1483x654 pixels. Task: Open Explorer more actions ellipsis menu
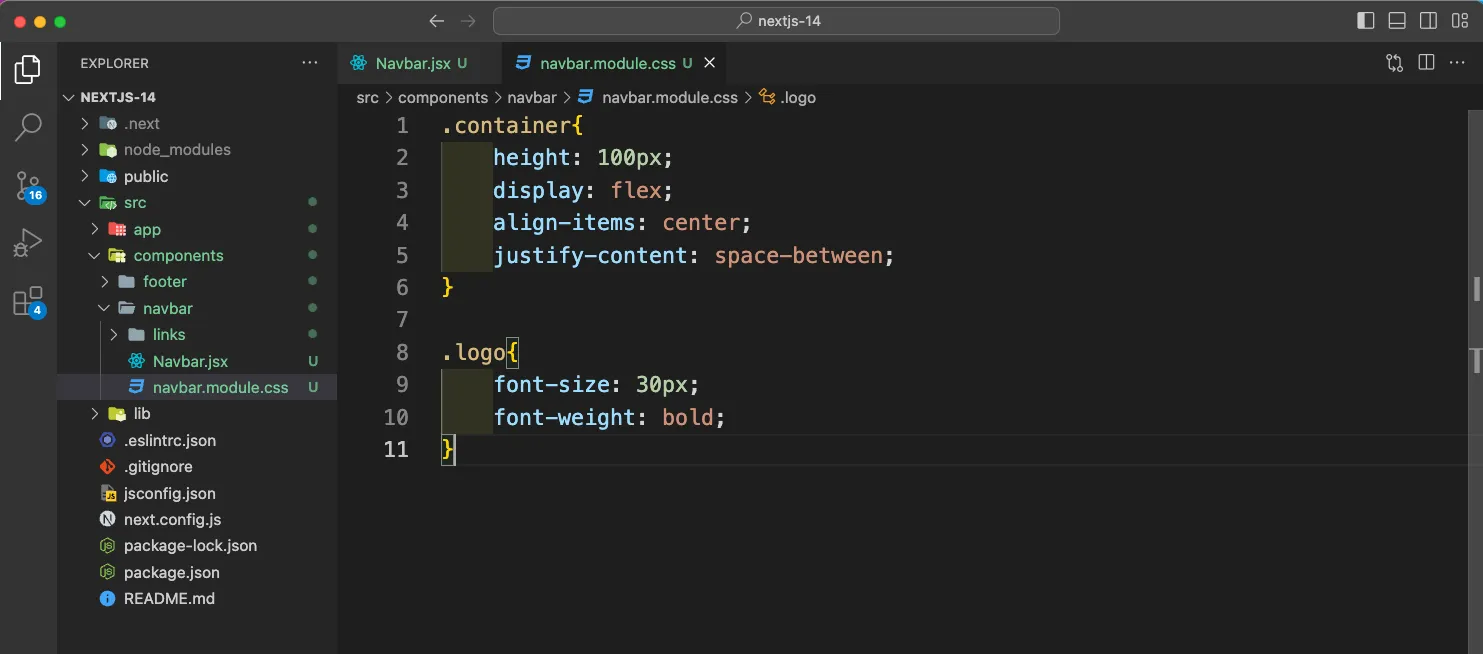[310, 63]
